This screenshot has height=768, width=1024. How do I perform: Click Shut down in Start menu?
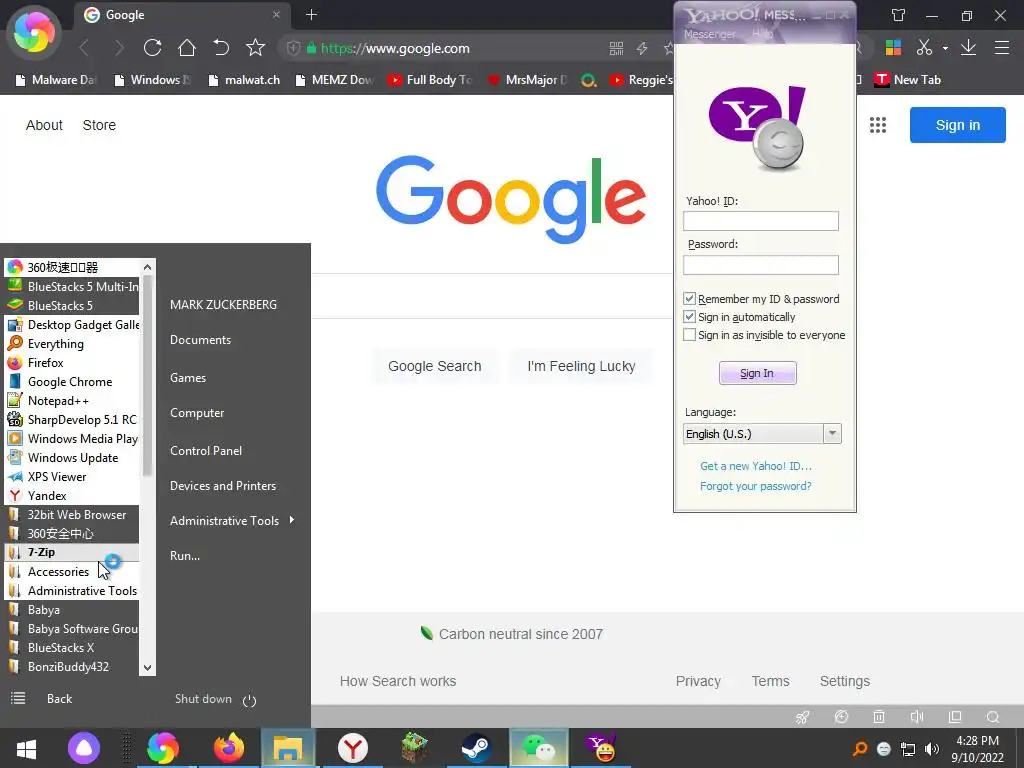(x=203, y=699)
